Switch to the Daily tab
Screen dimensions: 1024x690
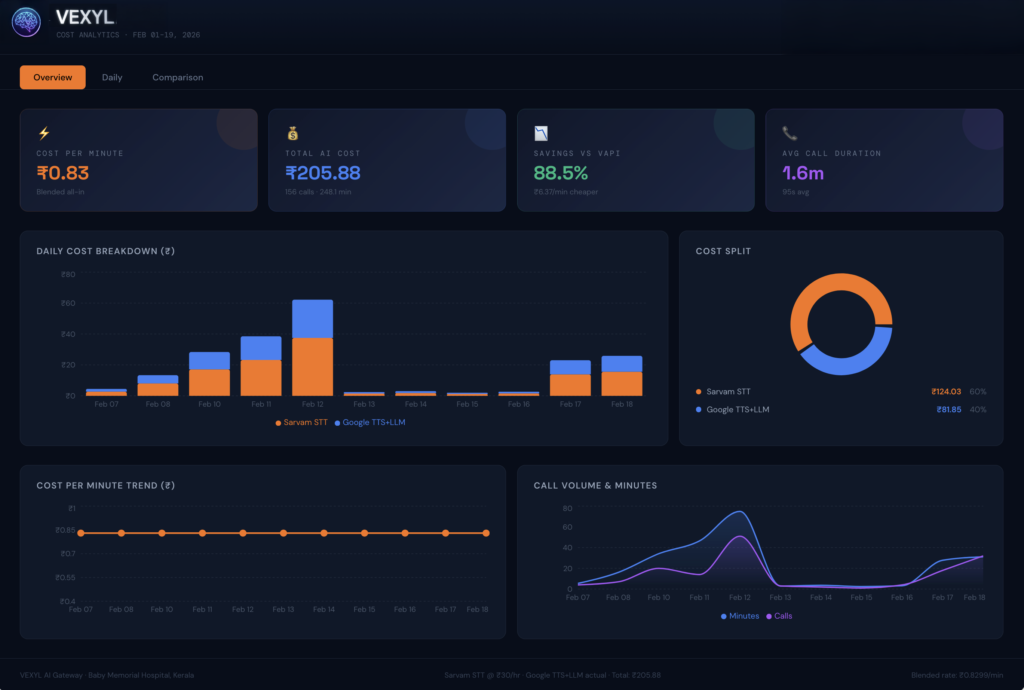coord(112,77)
